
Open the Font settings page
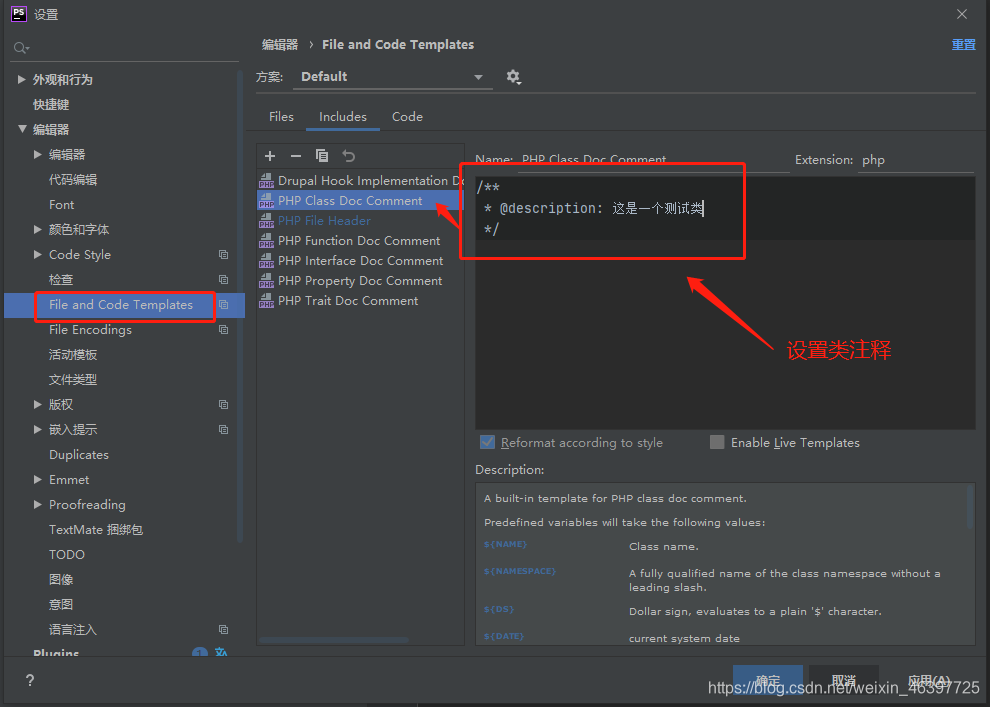[x=61, y=205]
